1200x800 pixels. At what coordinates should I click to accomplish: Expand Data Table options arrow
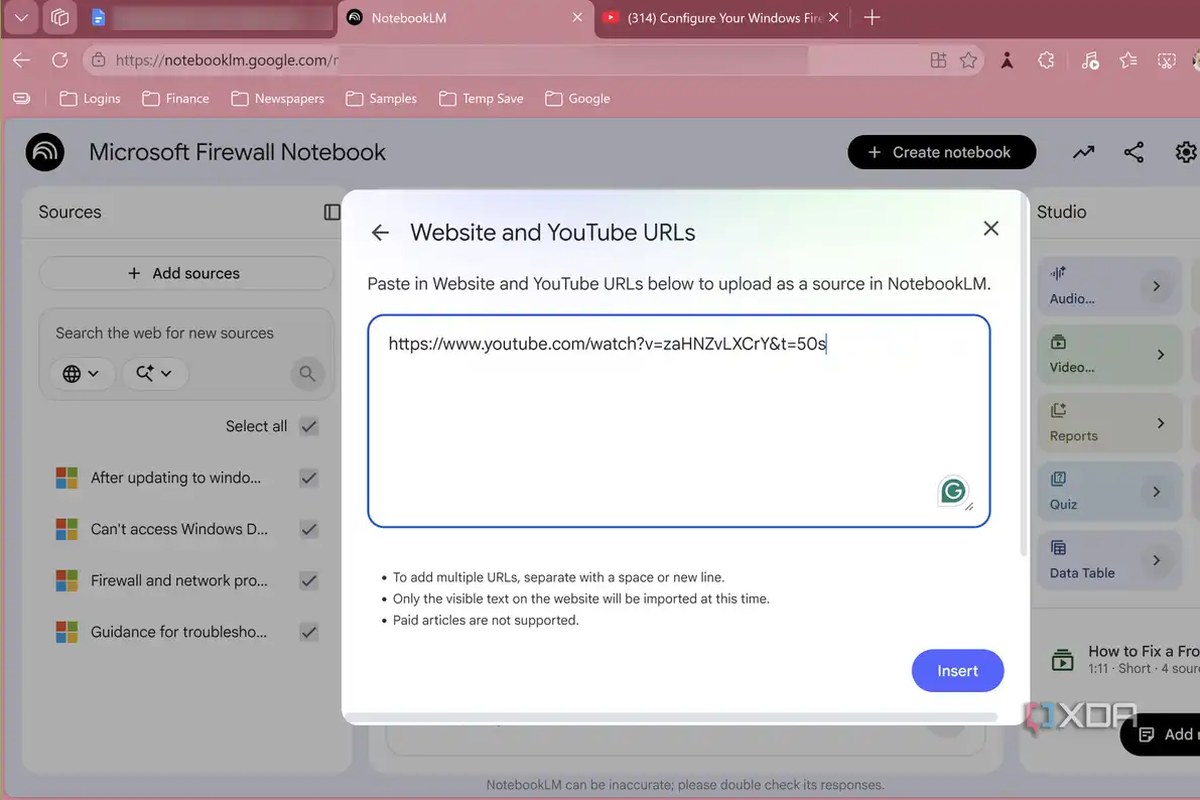1157,560
